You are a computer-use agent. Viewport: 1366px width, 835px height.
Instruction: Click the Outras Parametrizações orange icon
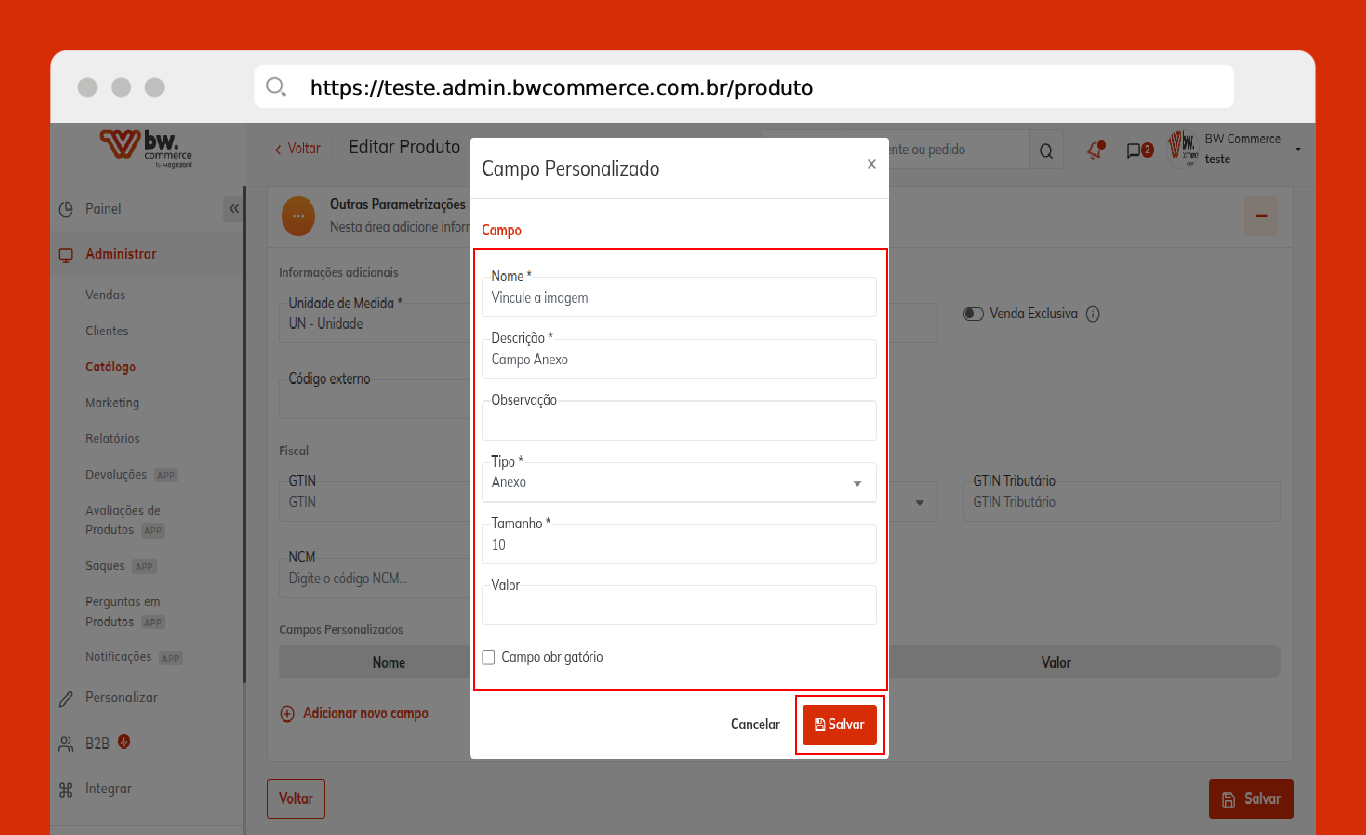pyautogui.click(x=298, y=216)
